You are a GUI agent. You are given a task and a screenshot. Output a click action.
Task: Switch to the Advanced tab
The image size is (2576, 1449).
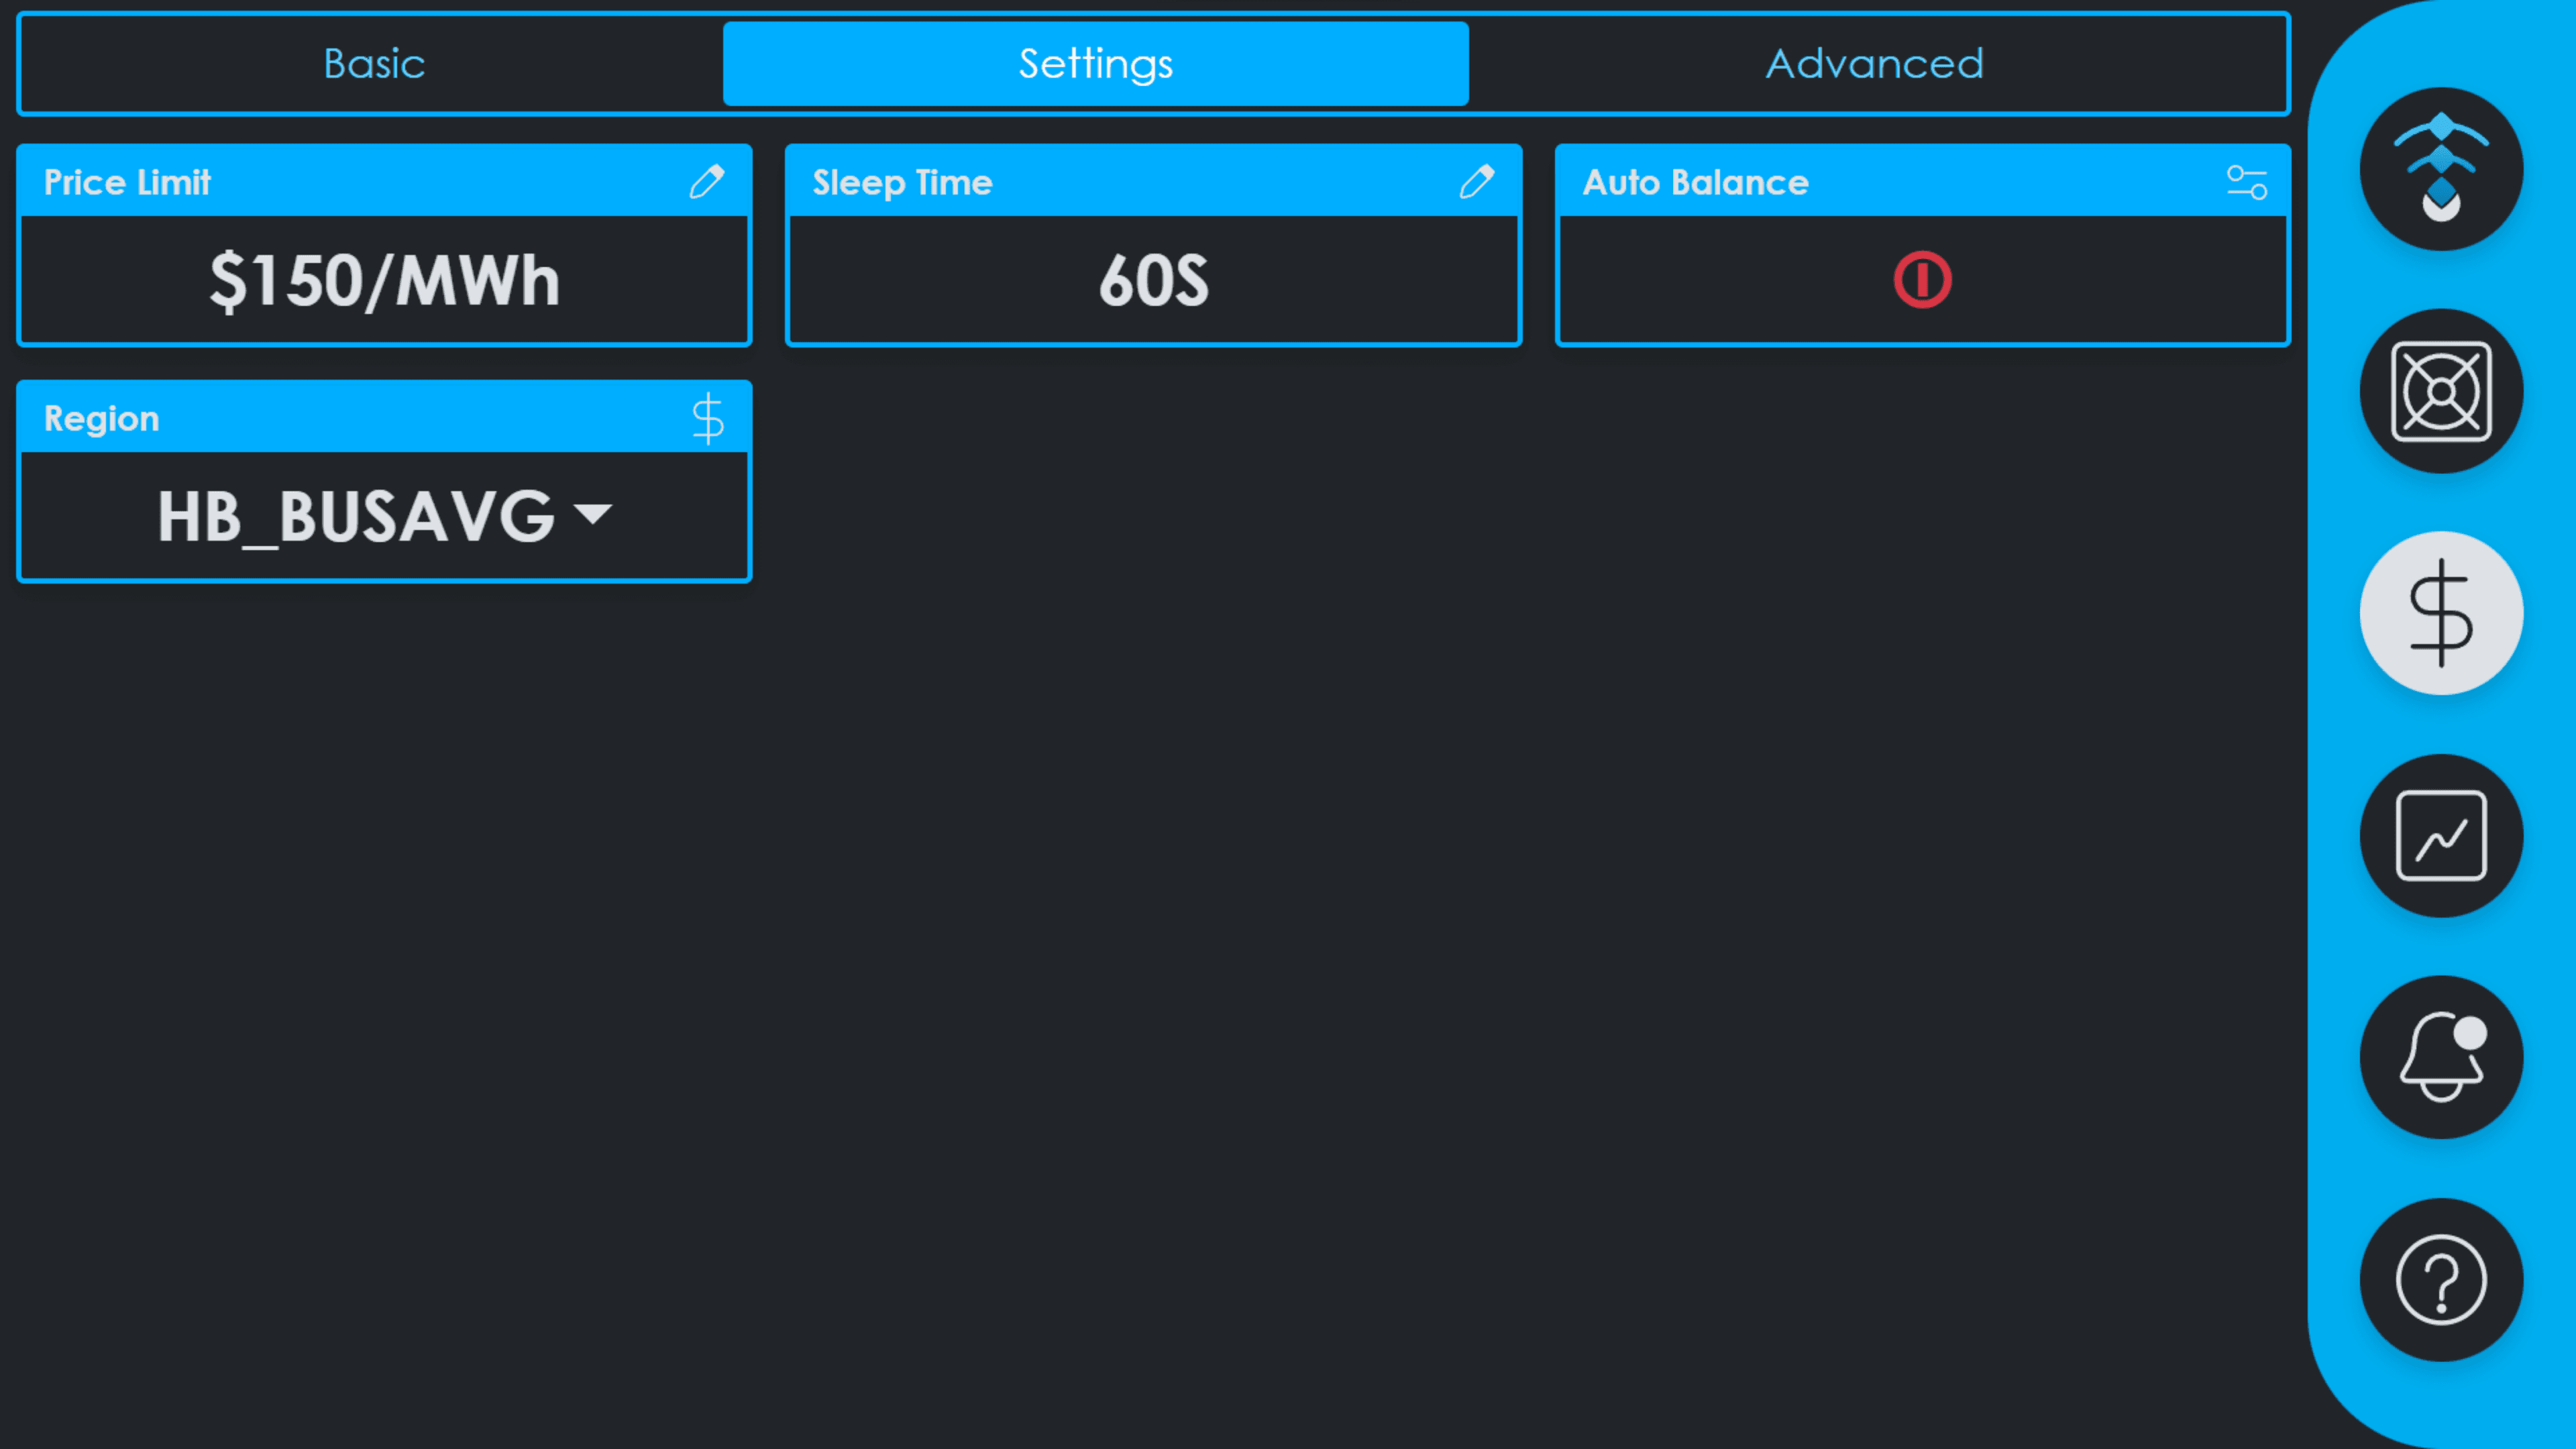pos(1874,64)
